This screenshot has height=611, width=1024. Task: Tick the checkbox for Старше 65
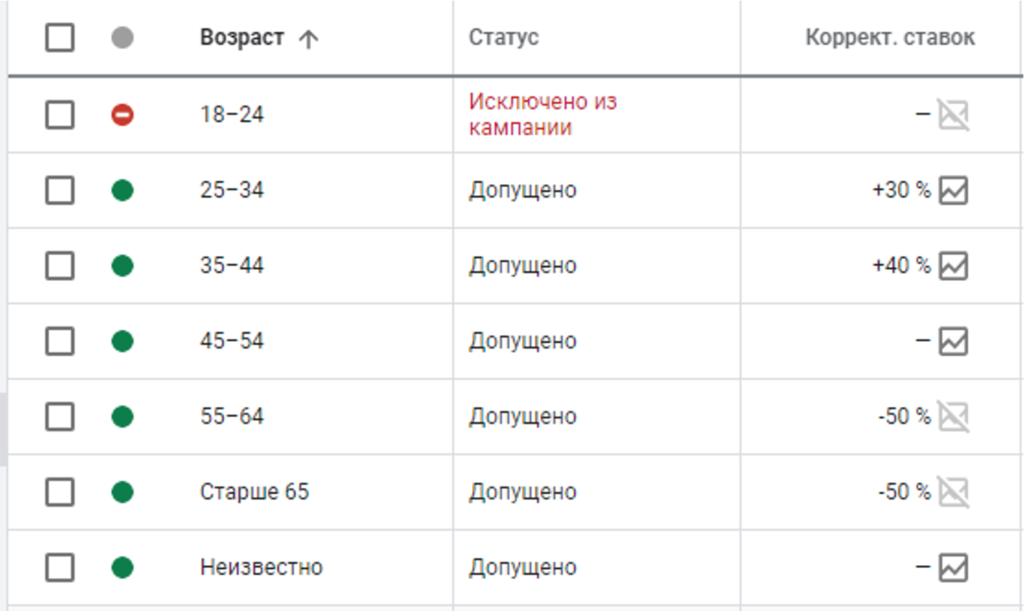click(60, 492)
